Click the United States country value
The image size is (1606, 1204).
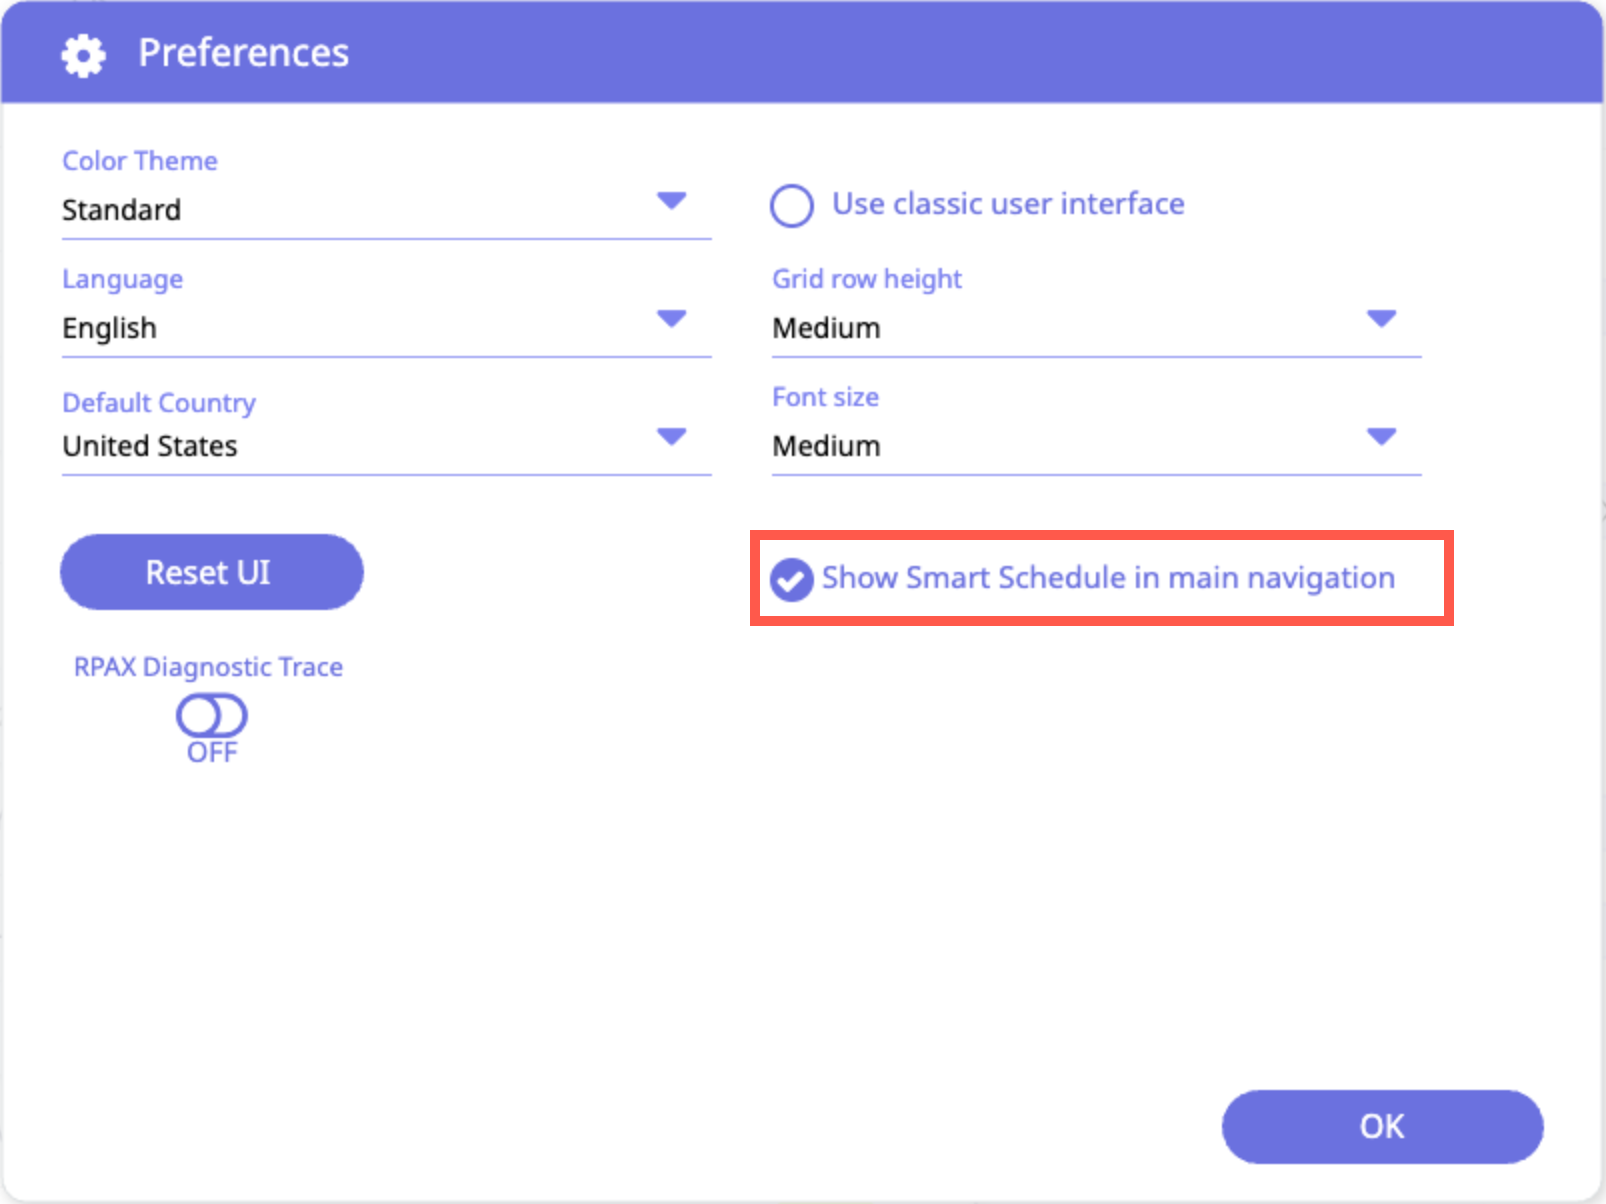150,446
